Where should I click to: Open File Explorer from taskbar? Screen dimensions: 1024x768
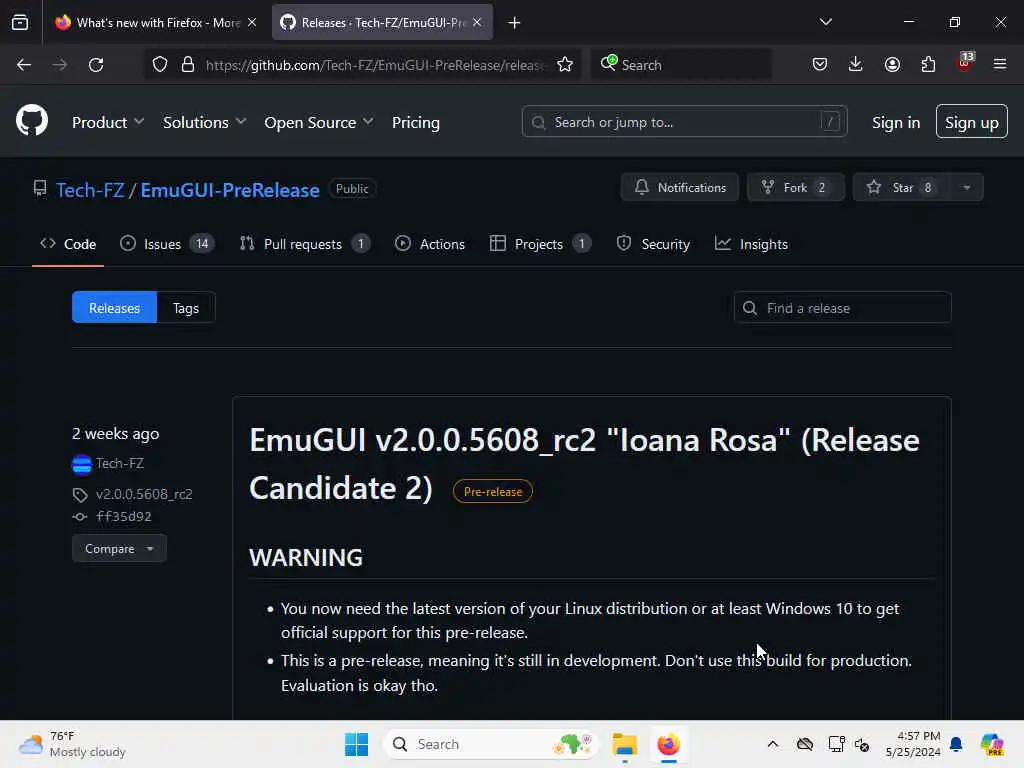[624, 744]
